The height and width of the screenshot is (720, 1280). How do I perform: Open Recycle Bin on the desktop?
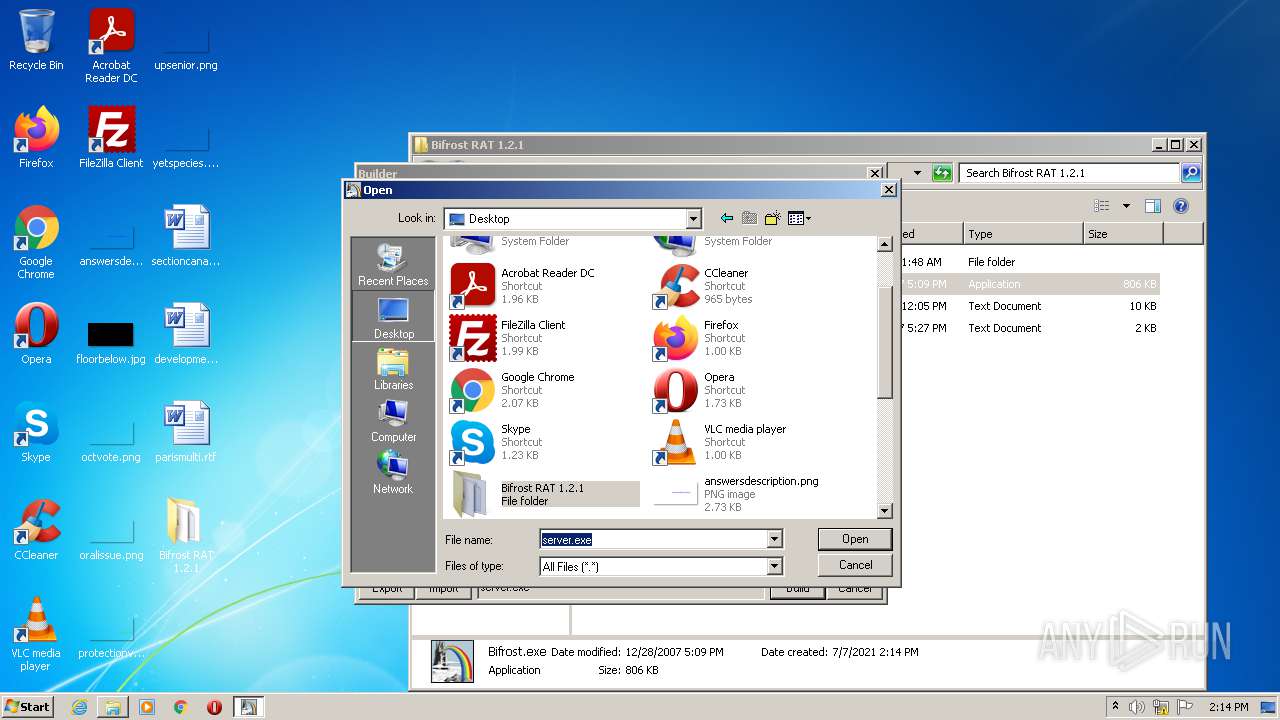click(36, 40)
